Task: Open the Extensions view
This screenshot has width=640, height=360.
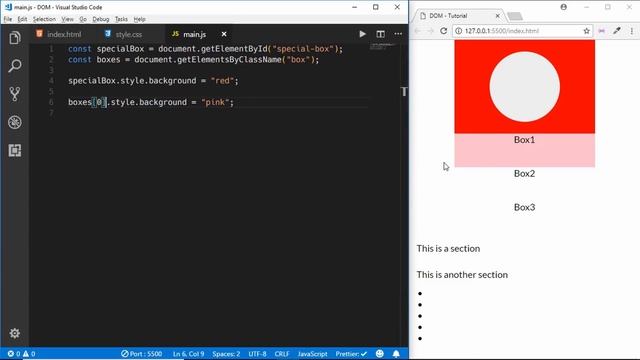Action: click(x=15, y=151)
